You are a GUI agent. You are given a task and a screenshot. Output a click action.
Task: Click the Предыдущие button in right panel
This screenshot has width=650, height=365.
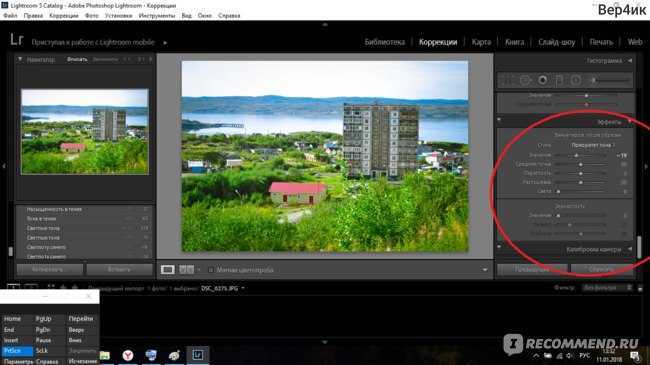coord(532,269)
